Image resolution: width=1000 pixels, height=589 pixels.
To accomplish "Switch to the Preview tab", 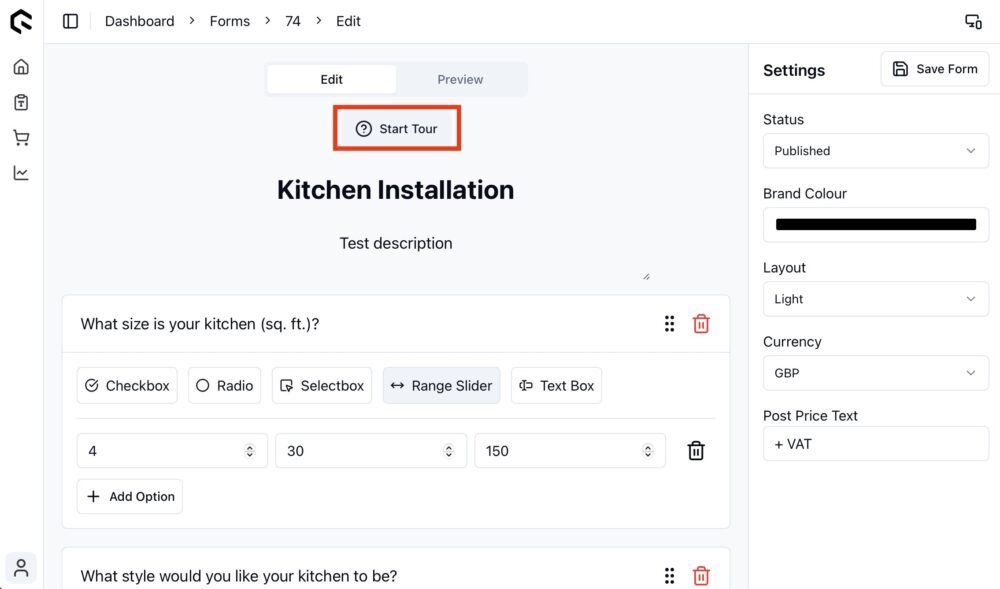I will point(460,80).
